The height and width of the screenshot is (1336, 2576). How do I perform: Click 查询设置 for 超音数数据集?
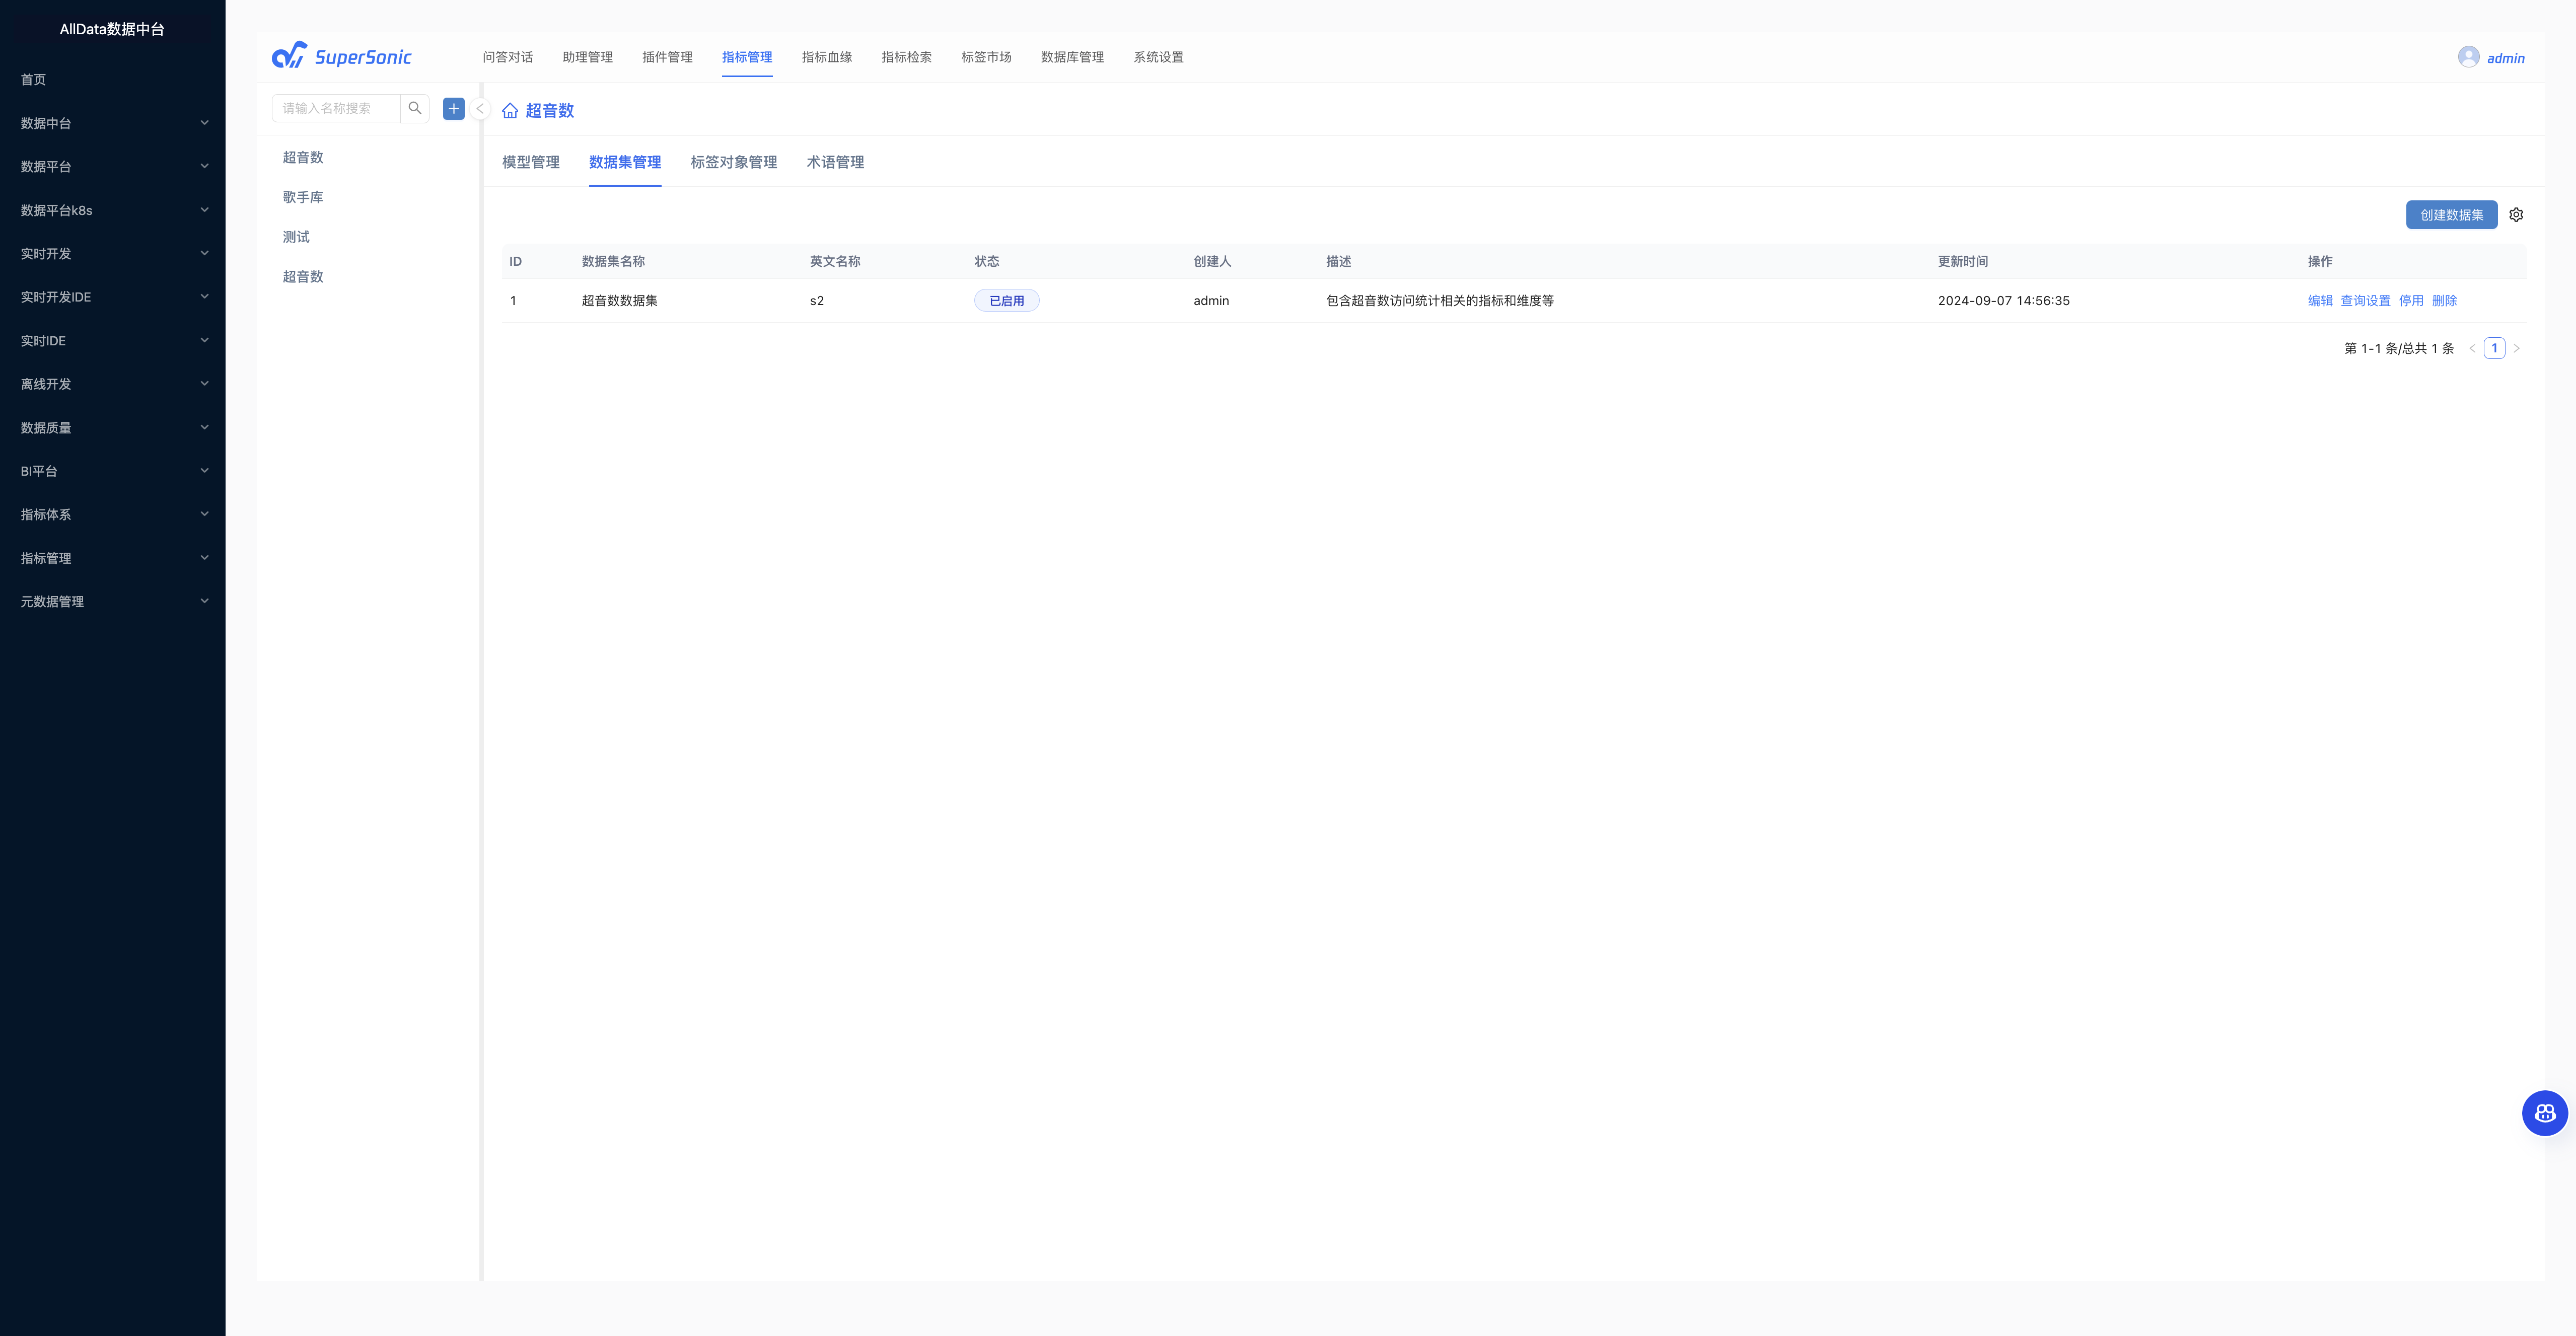pyautogui.click(x=2365, y=301)
